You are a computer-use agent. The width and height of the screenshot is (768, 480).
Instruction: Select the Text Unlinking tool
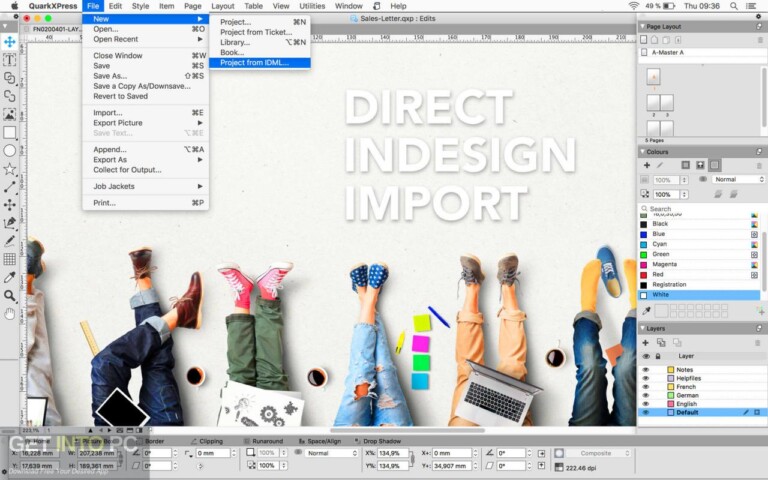pyautogui.click(x=9, y=96)
